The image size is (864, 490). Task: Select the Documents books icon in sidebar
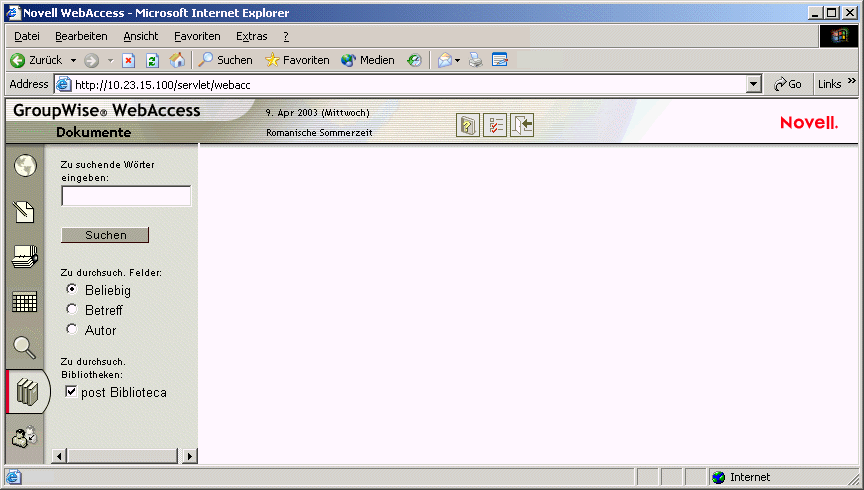point(27,392)
